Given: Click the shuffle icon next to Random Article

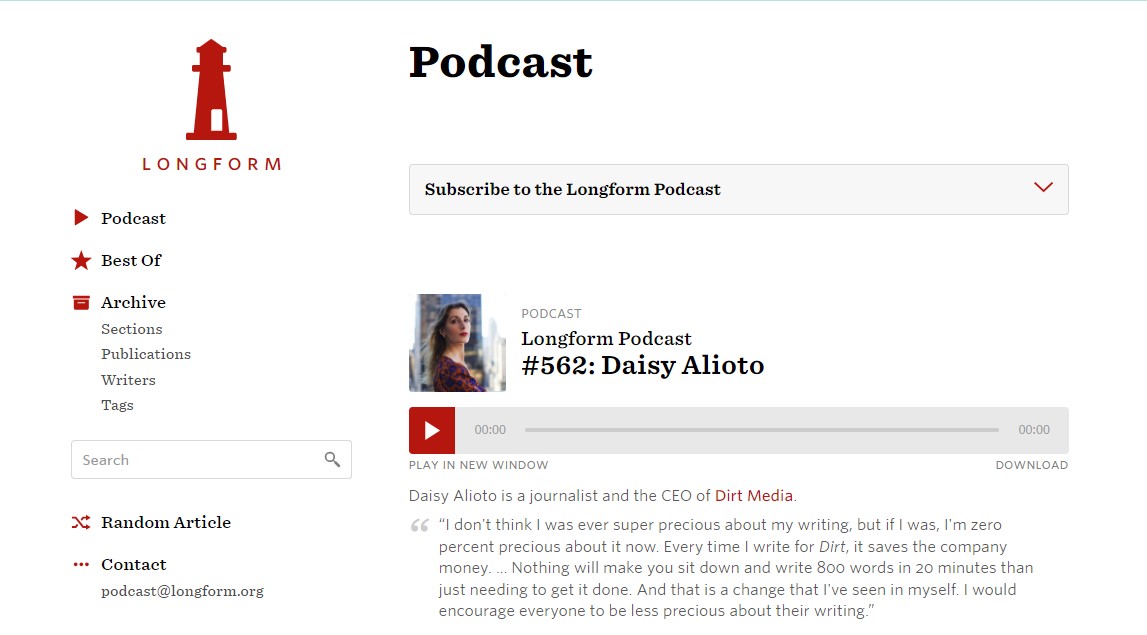Looking at the screenshot, I should click(80, 522).
